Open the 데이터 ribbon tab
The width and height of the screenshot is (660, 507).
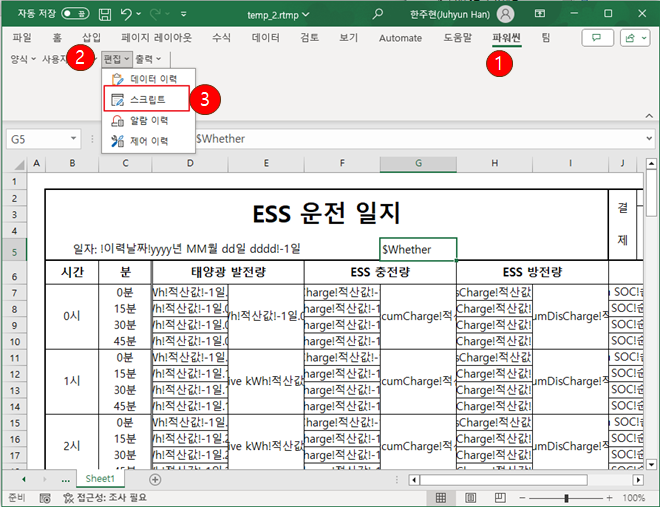[266, 38]
